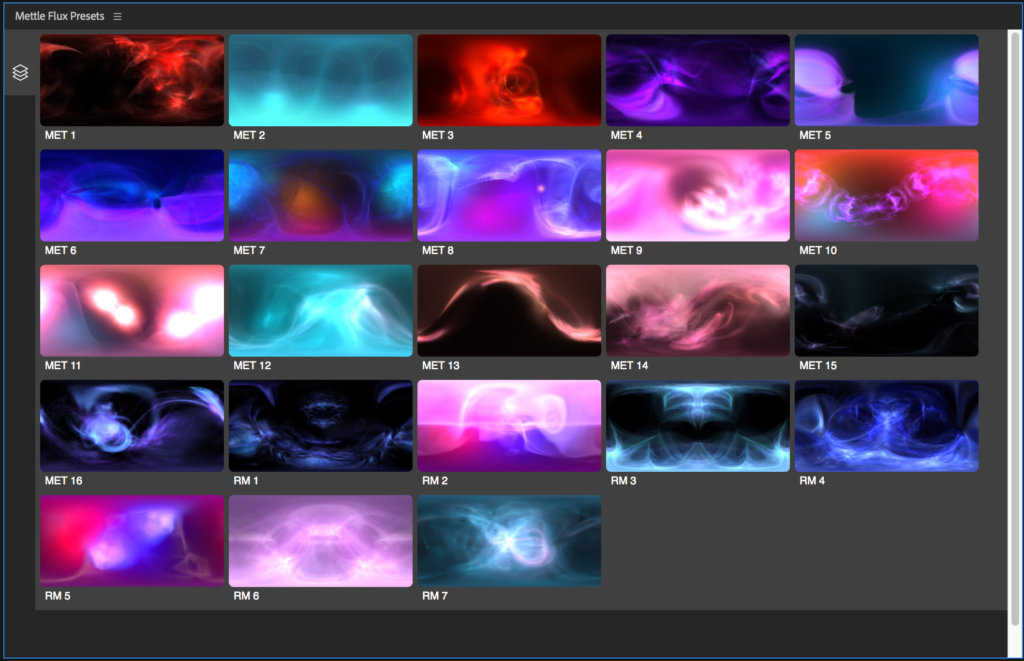Image resolution: width=1024 pixels, height=661 pixels.
Task: Apply the MET 13 arc preset
Action: (x=509, y=310)
